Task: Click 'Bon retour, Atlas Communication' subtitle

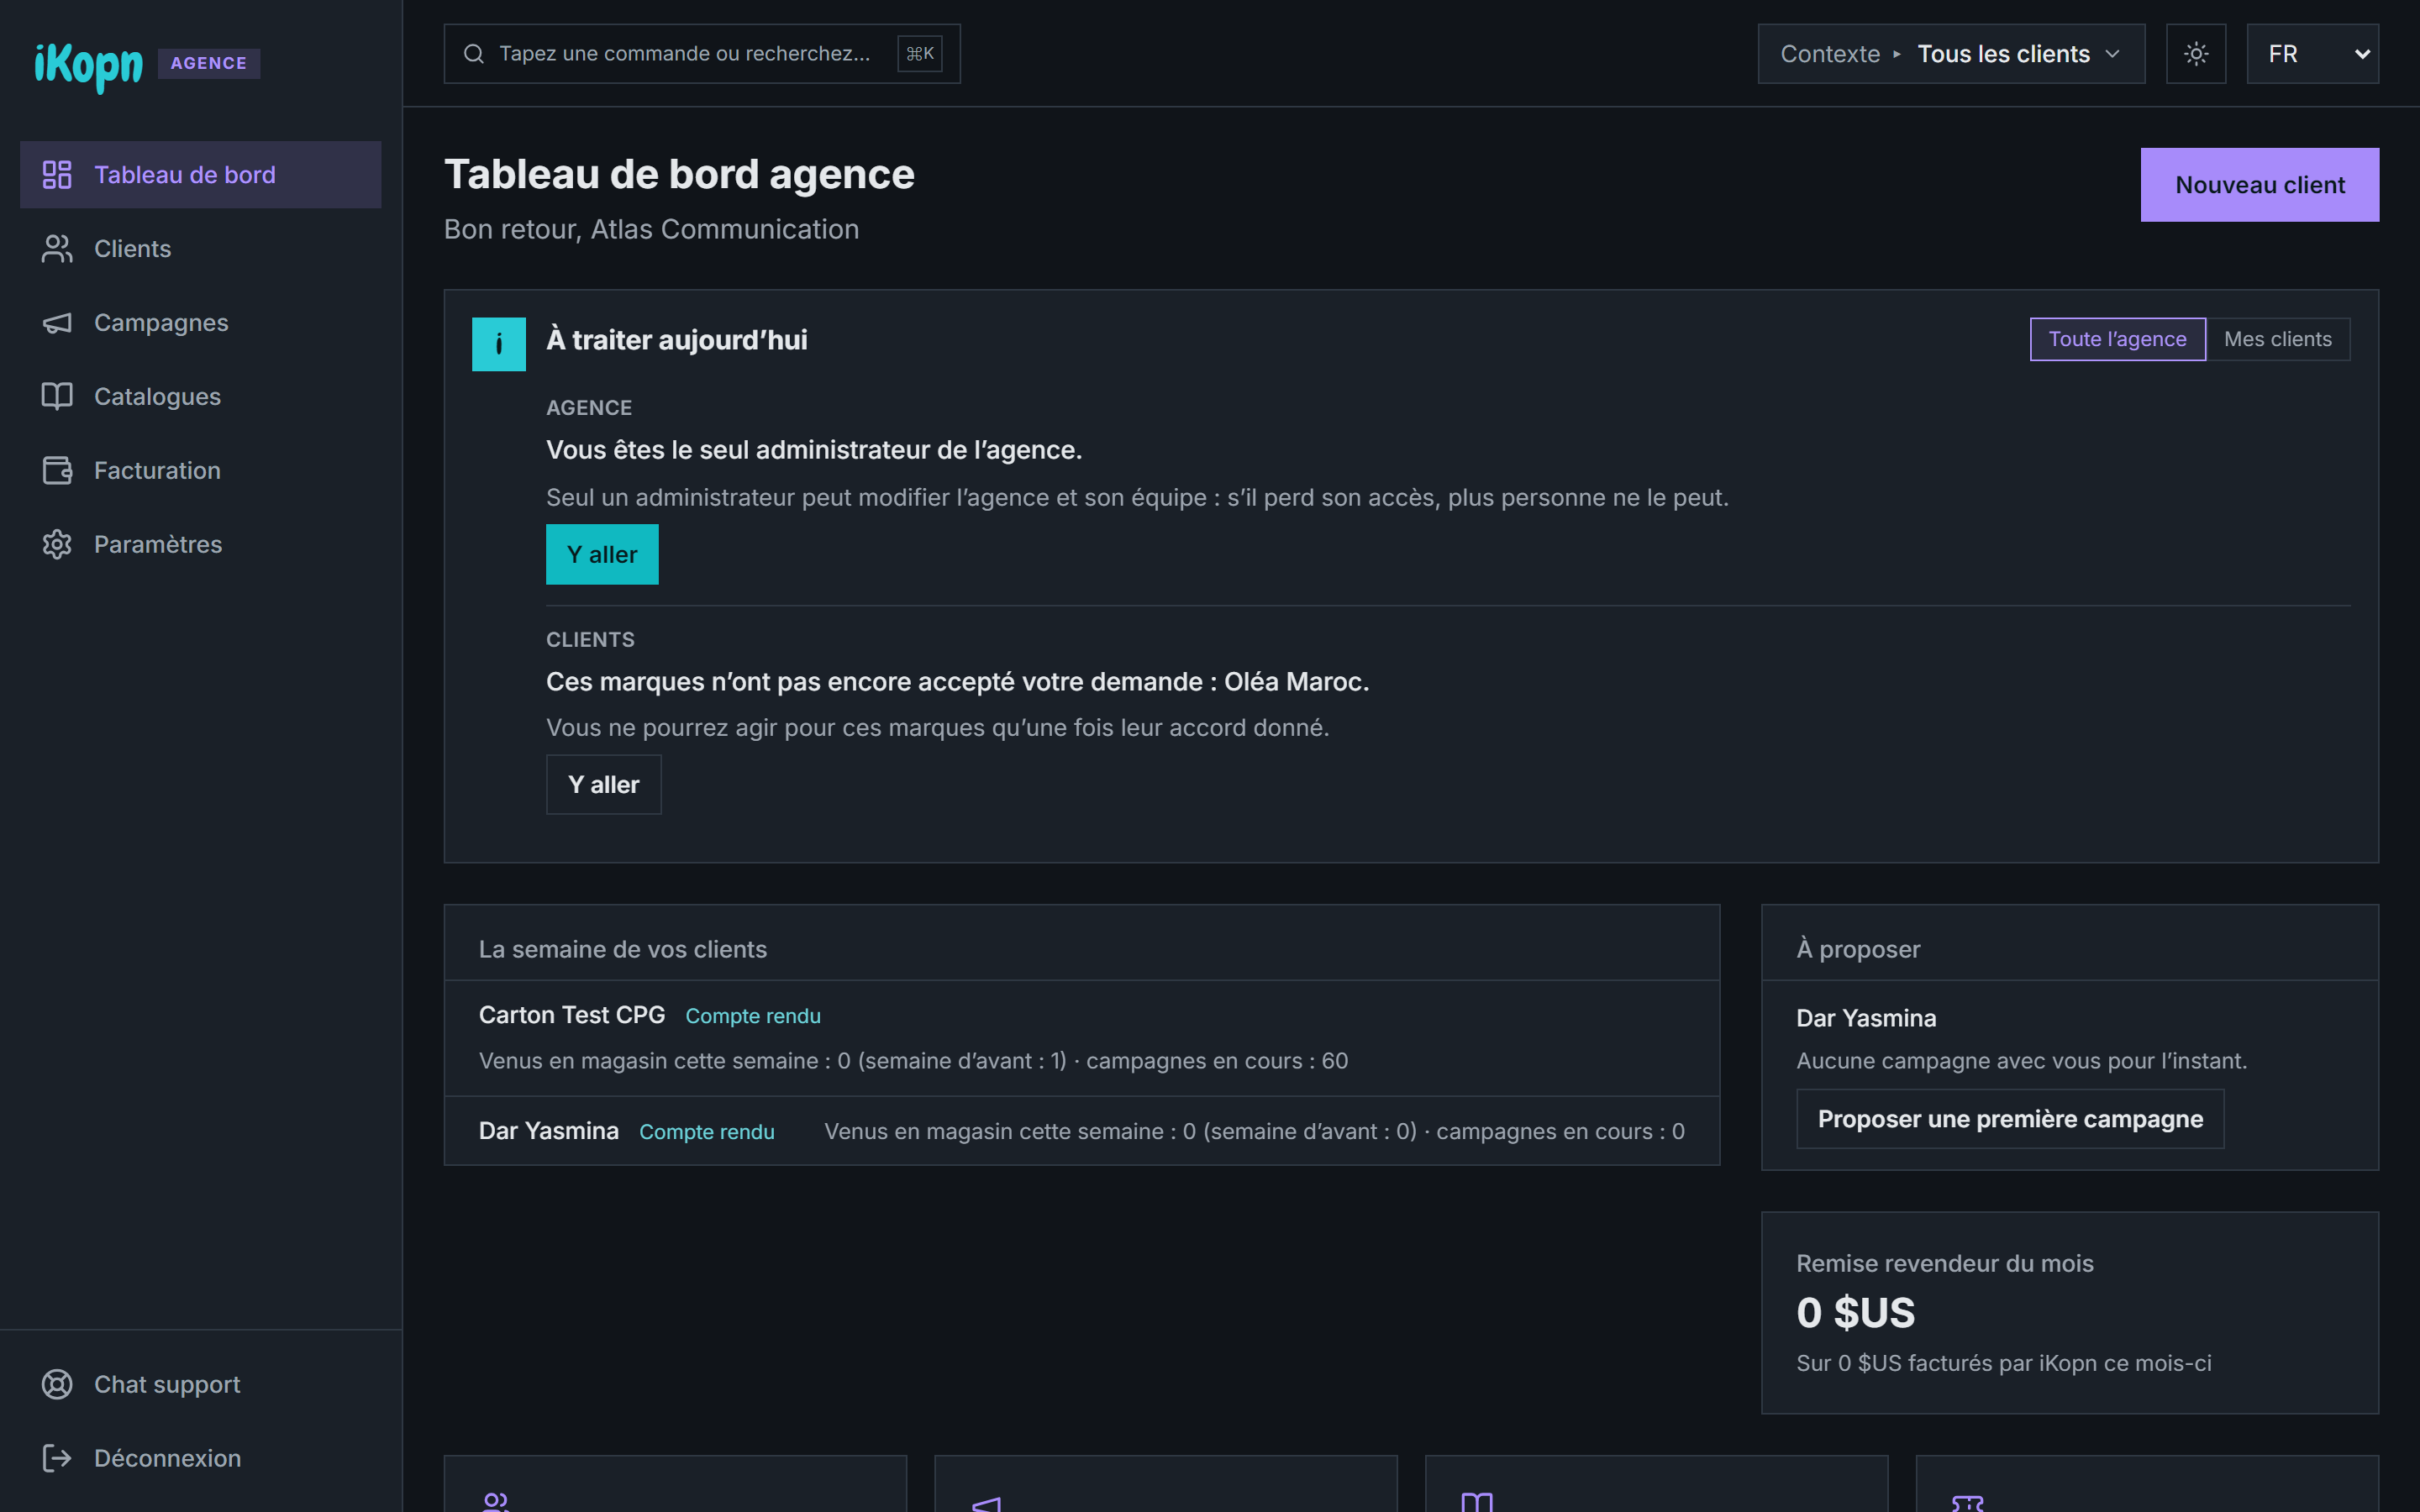Action: pyautogui.click(x=651, y=229)
